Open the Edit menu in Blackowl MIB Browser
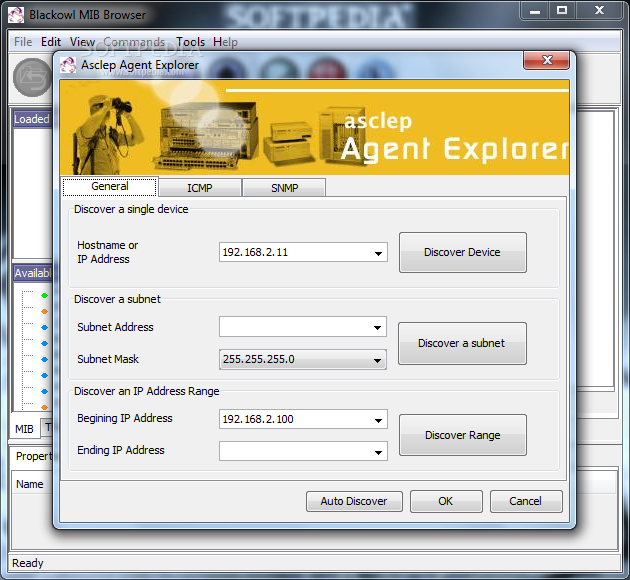The width and height of the screenshot is (630, 580). (51, 42)
